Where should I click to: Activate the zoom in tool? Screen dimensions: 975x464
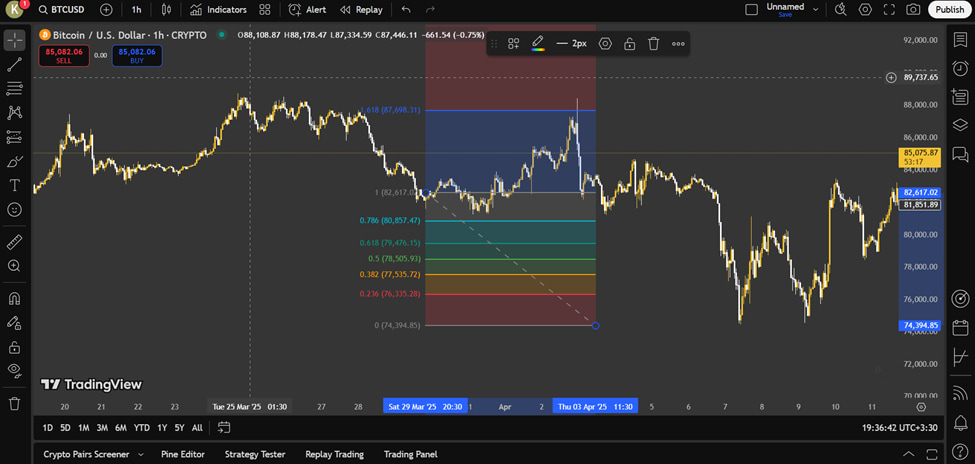coord(14,266)
